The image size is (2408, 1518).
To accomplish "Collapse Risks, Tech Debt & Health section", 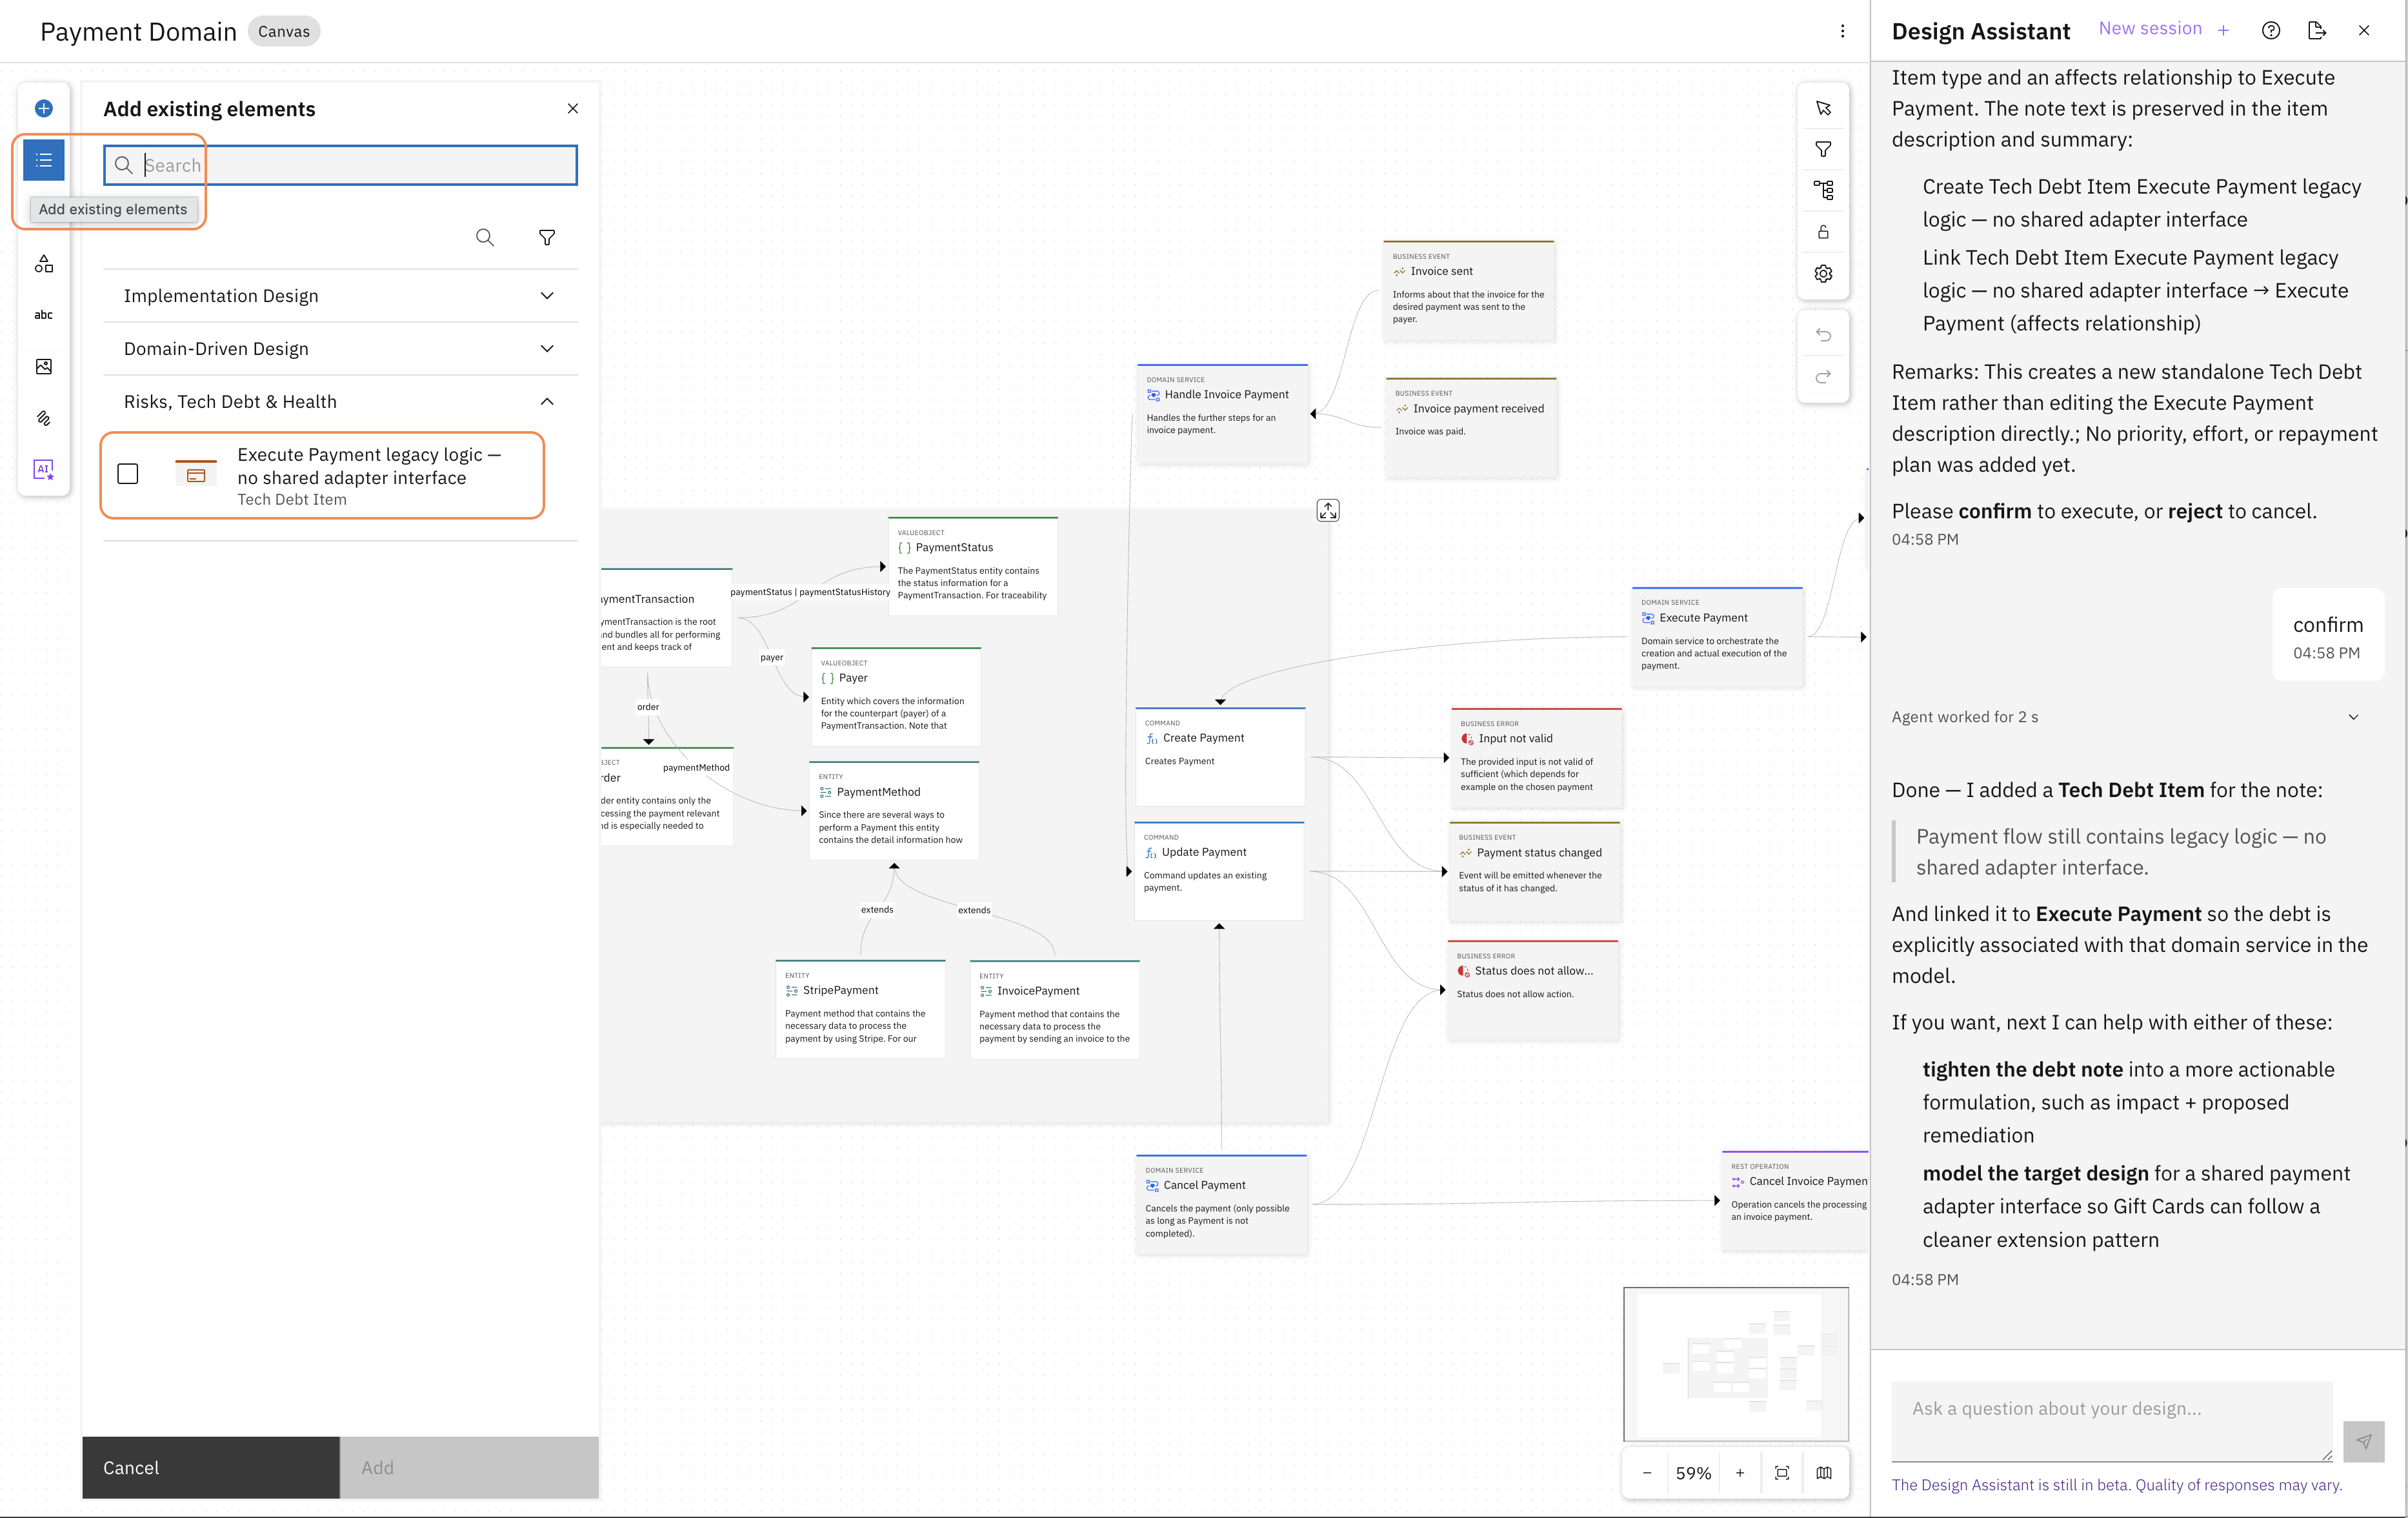I will point(340,402).
